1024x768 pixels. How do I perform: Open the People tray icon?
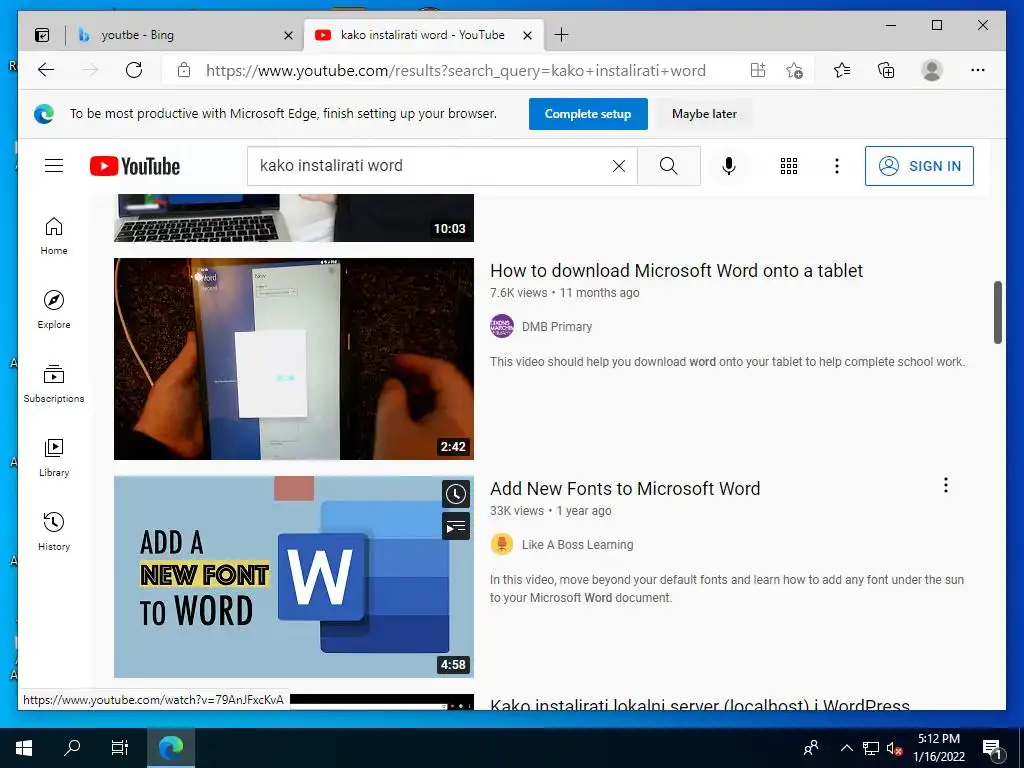pyautogui.click(x=811, y=748)
